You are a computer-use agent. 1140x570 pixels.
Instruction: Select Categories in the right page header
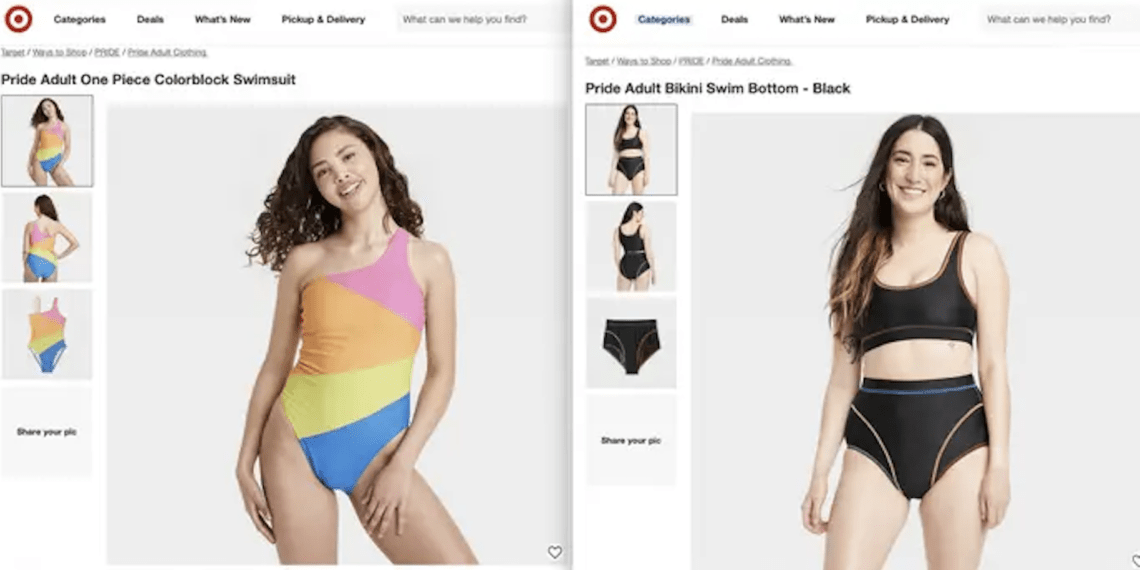click(x=664, y=20)
